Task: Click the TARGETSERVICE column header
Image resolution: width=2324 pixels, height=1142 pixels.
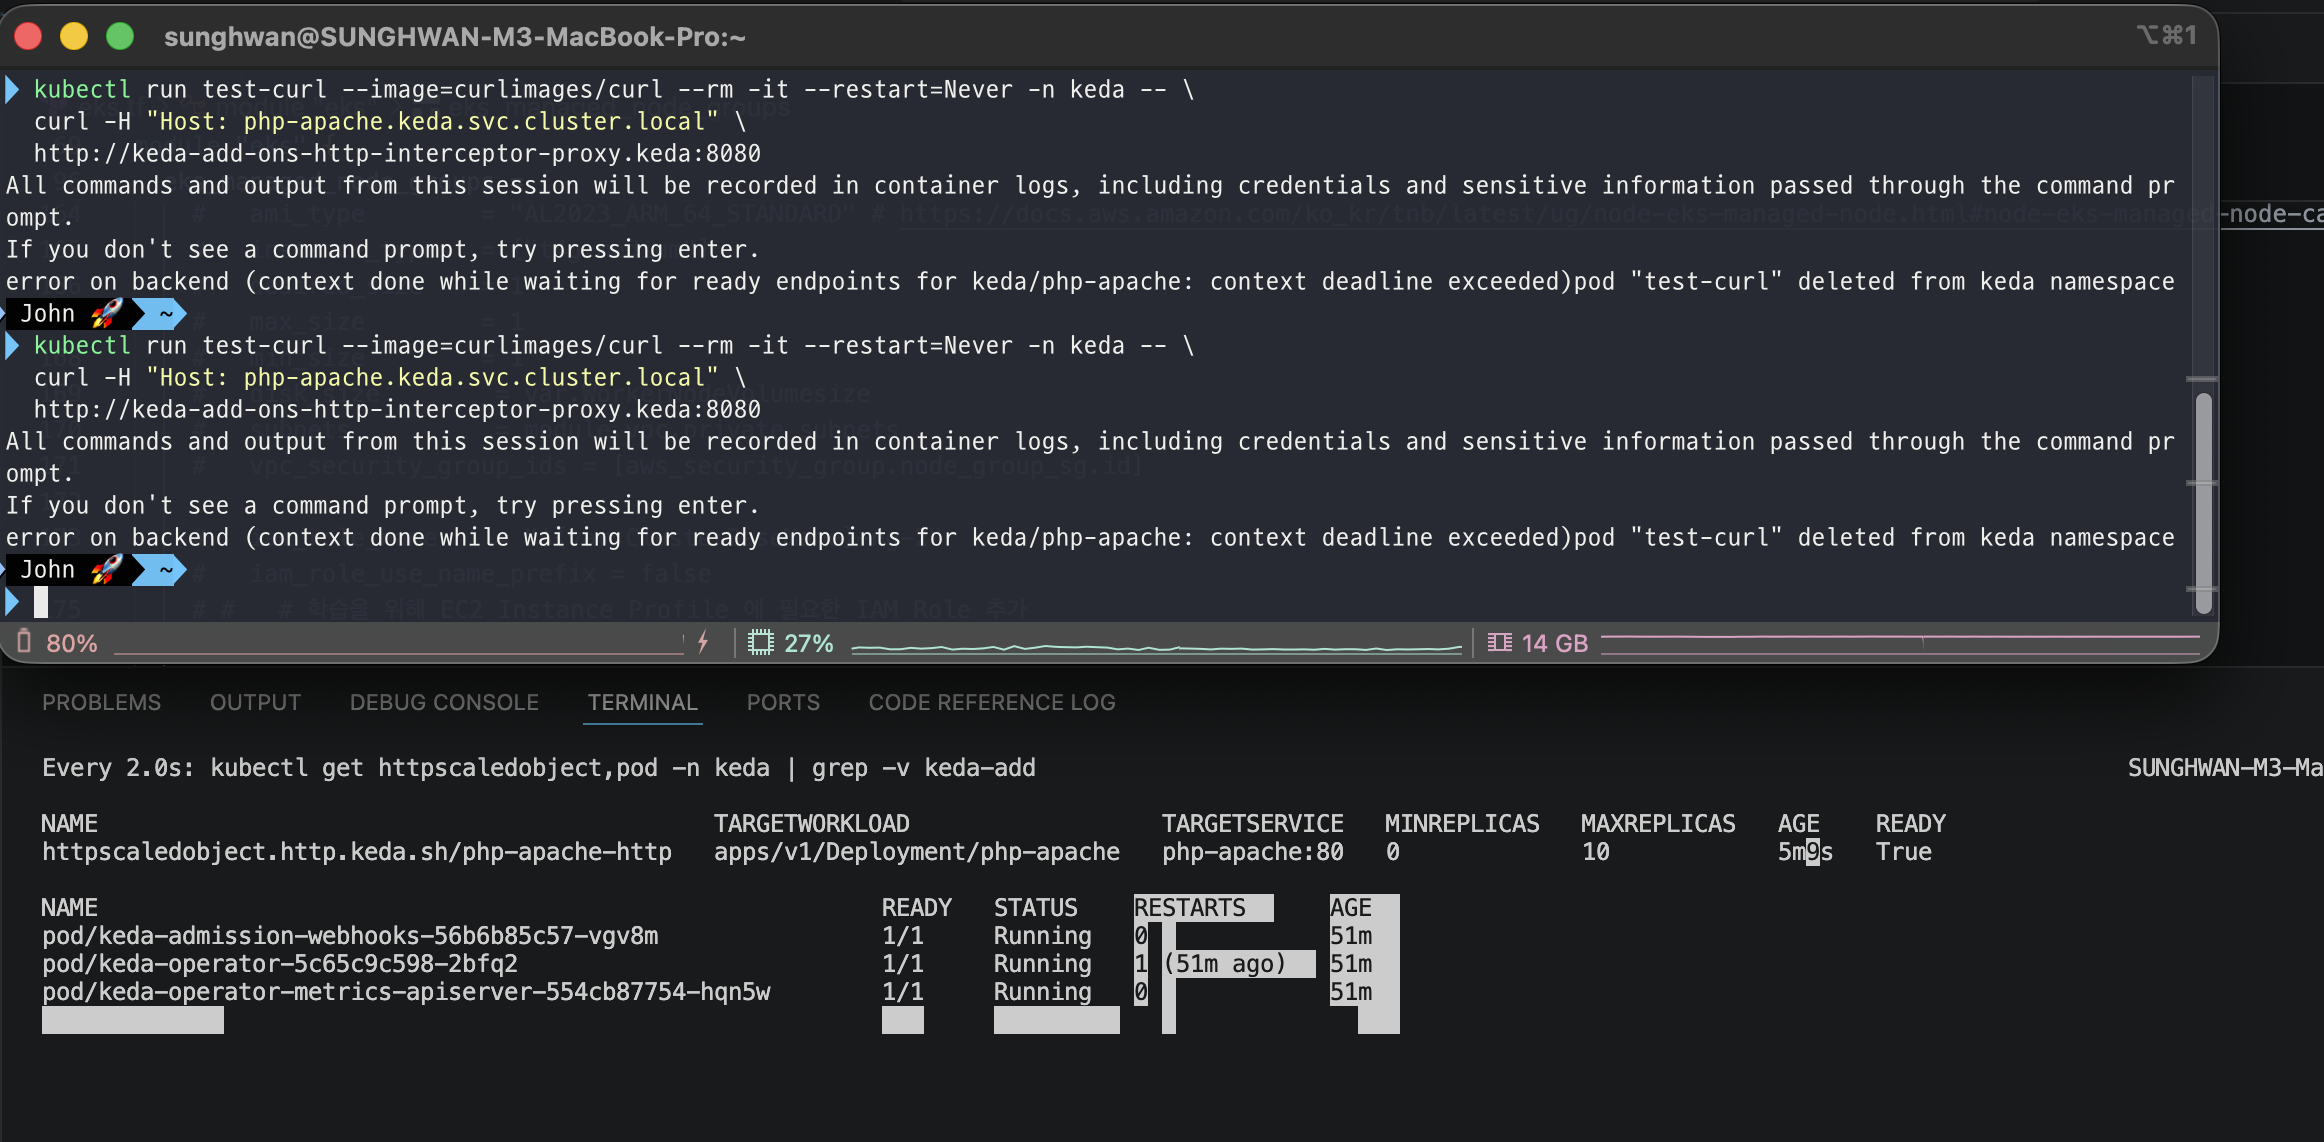Action: [x=1253, y=824]
